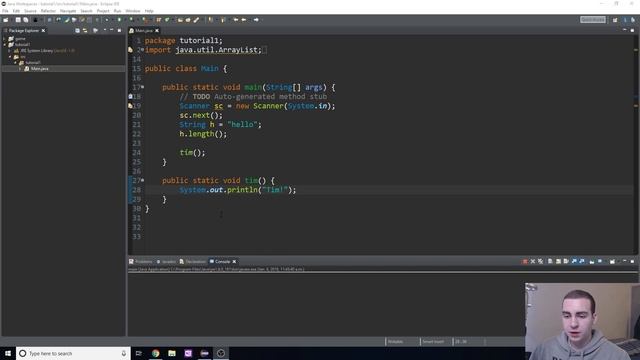Expand the JRE System Library node

point(10,51)
